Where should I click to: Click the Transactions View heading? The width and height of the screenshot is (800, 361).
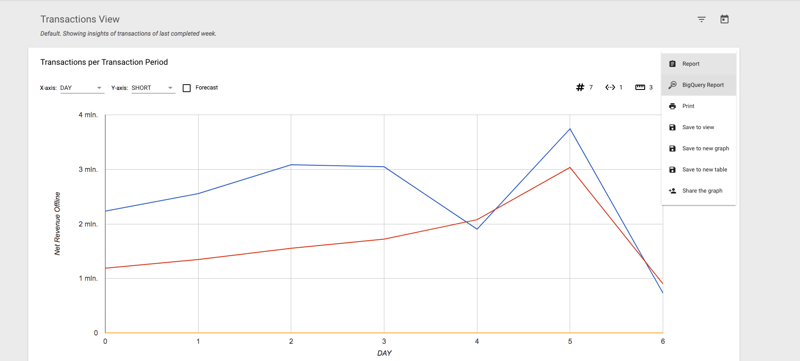(x=80, y=19)
